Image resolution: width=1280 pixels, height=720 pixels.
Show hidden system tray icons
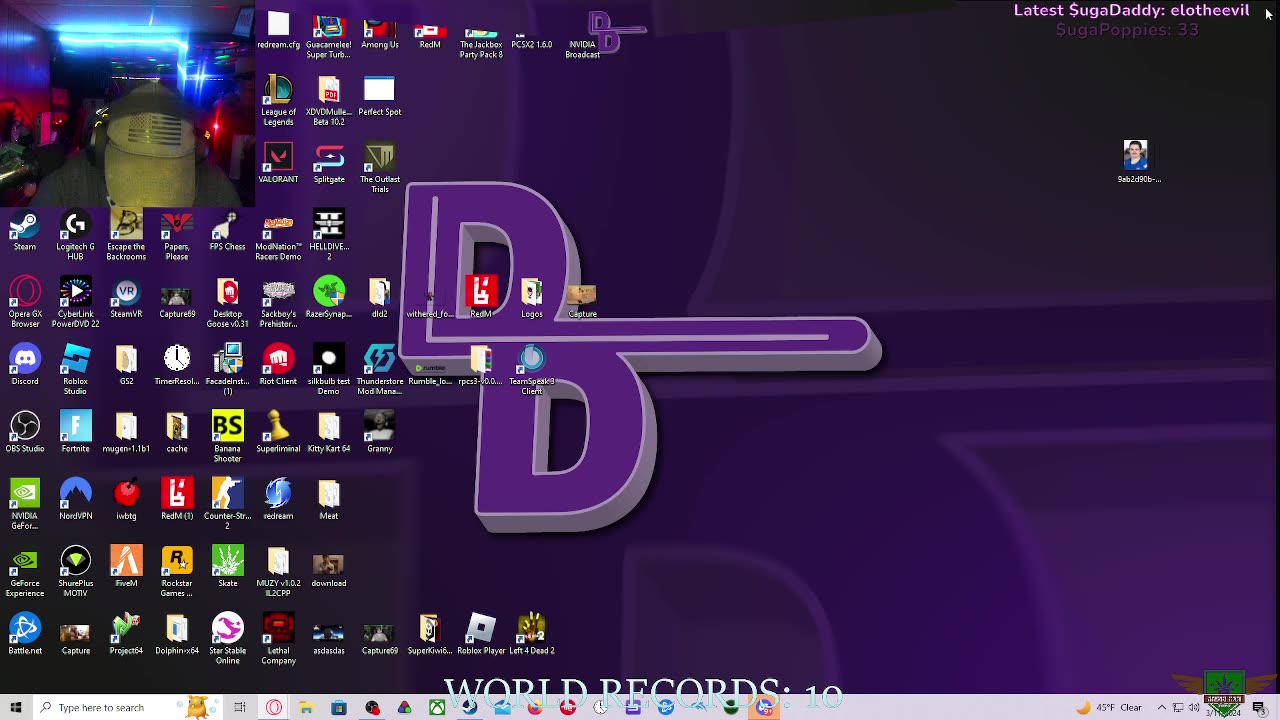[x=1162, y=708]
